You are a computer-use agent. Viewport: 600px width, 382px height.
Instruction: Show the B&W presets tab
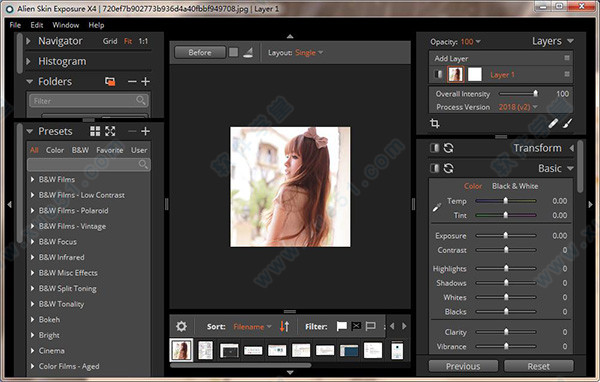(x=80, y=150)
